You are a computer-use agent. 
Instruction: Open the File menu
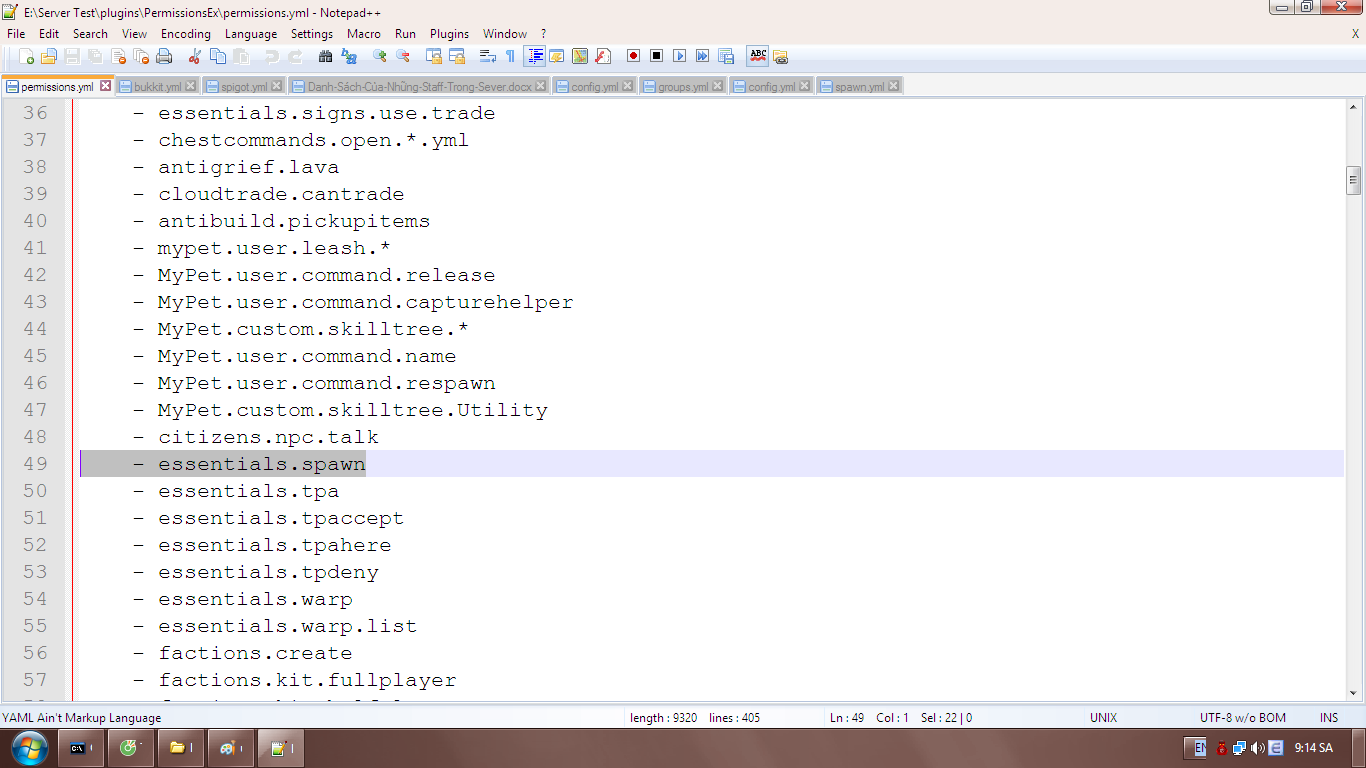pos(16,34)
